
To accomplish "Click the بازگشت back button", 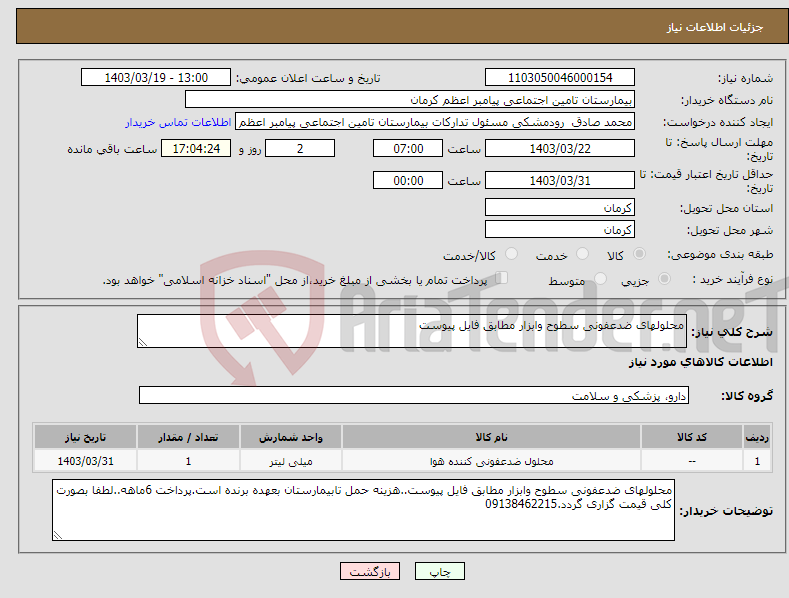I will [x=370, y=571].
